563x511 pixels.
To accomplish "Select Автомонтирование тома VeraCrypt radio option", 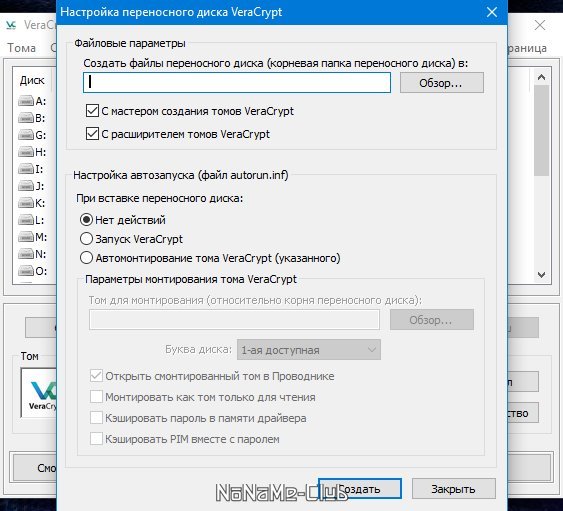I will 86,258.
